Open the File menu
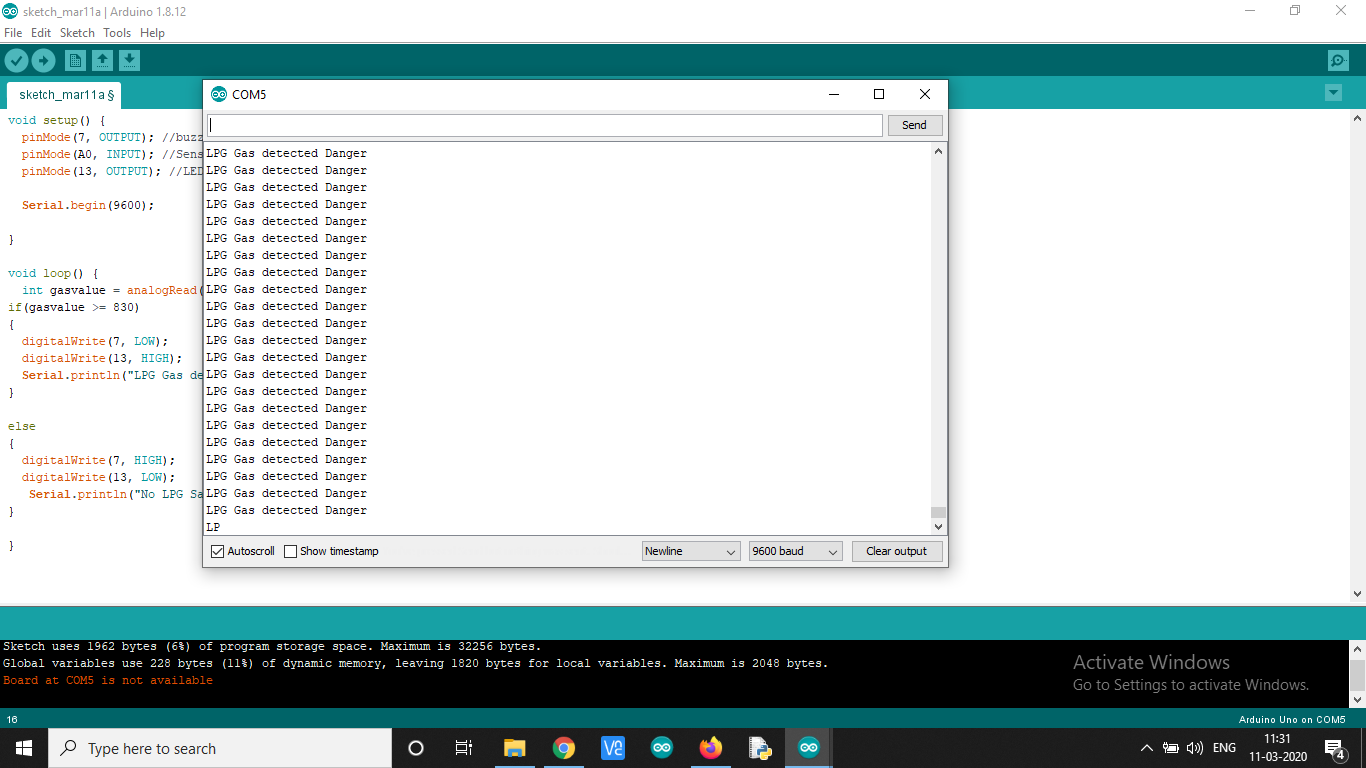 [13, 33]
